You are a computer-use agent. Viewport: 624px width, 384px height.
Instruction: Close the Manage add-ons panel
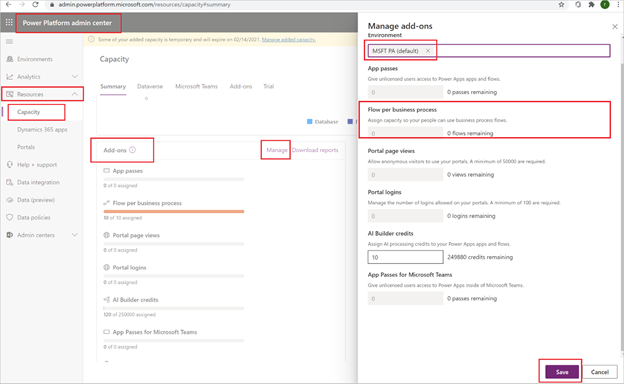(614, 27)
